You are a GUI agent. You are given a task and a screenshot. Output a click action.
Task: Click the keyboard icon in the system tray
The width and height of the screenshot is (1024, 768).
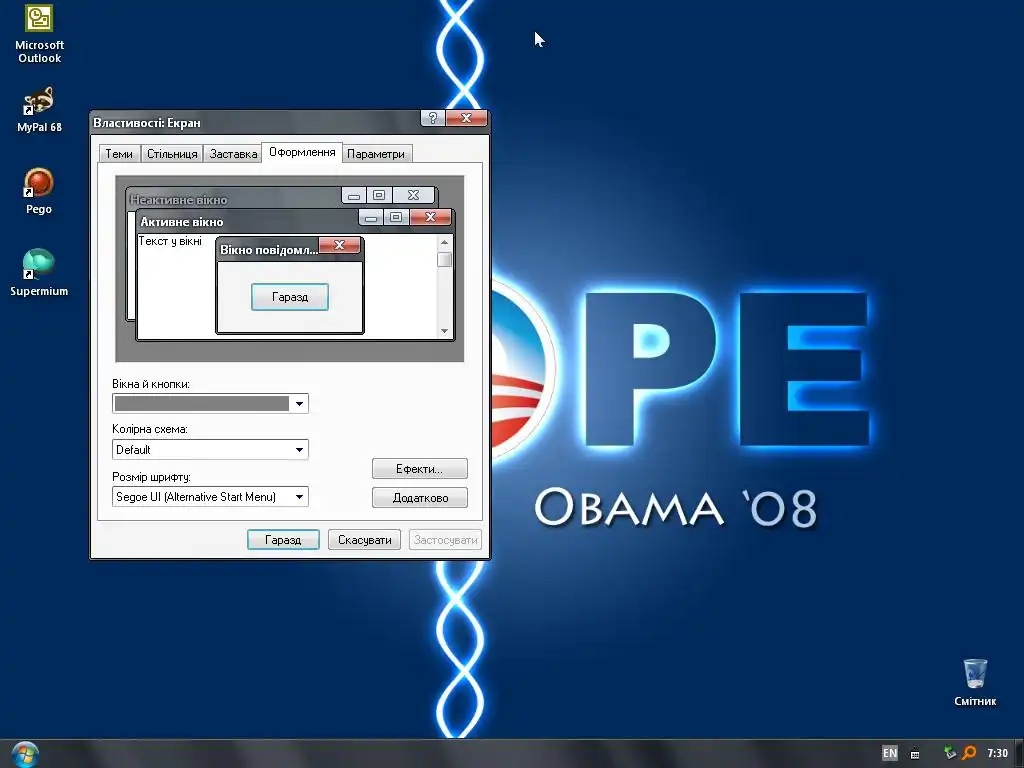(915, 754)
